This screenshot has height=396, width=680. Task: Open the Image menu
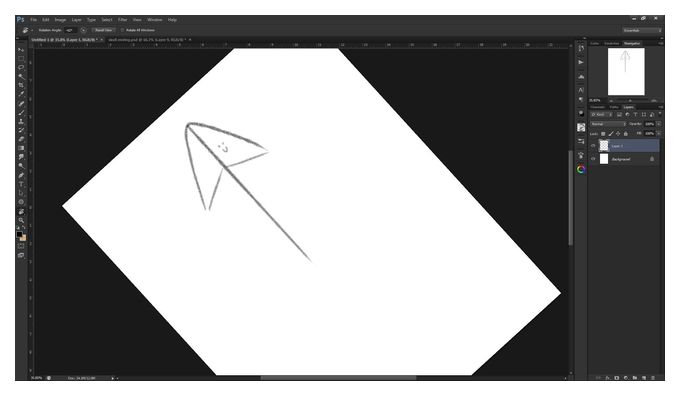click(x=60, y=20)
